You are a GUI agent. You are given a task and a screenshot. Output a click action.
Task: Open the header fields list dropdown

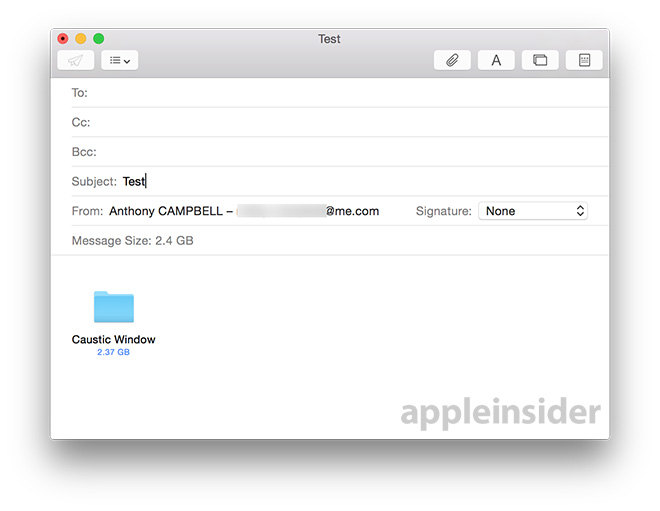pyautogui.click(x=120, y=60)
